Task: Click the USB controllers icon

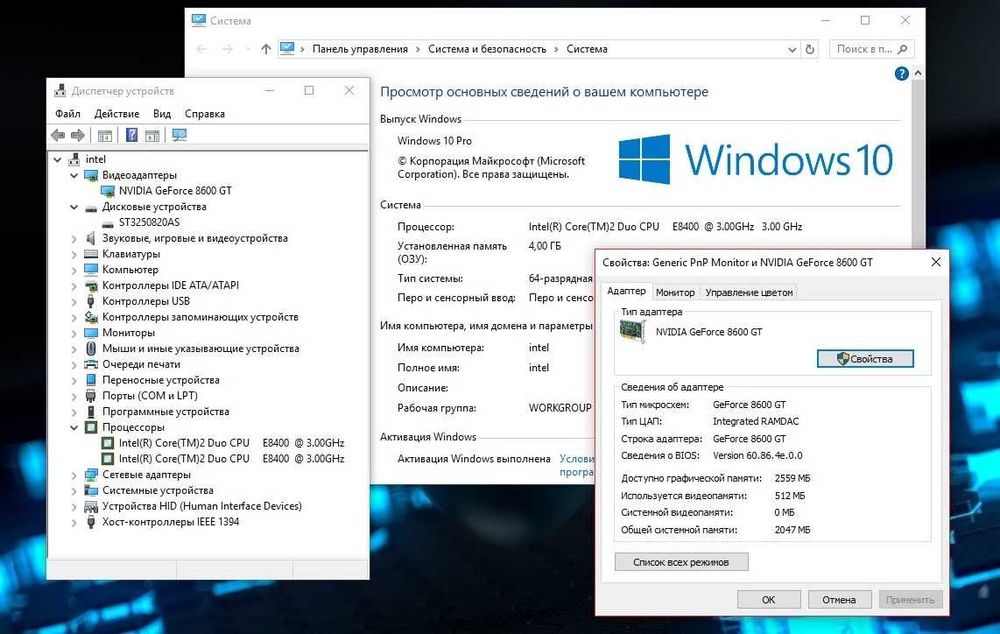Action: pos(91,301)
